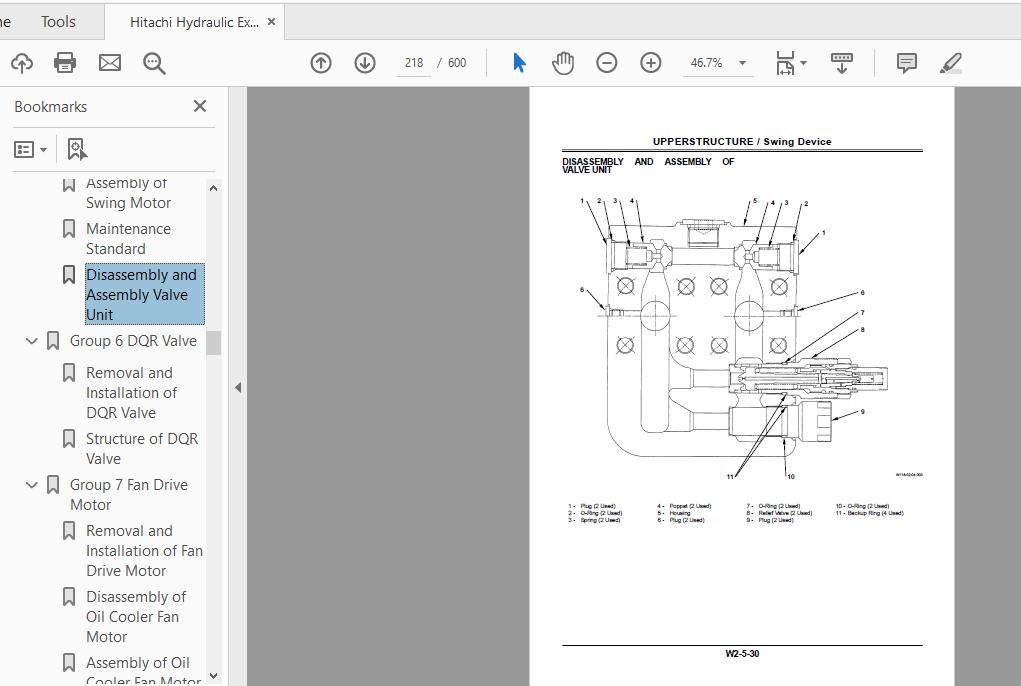Viewport: 1021px width, 686px height.
Task: Open the zoom percentage dropdown
Action: coord(741,62)
